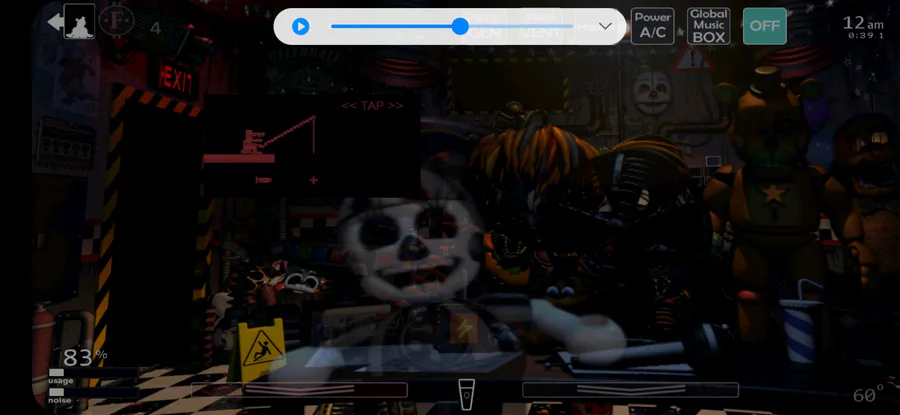Click the back arrow with Freddy icon
The width and height of the screenshot is (900, 415).
pos(71,22)
